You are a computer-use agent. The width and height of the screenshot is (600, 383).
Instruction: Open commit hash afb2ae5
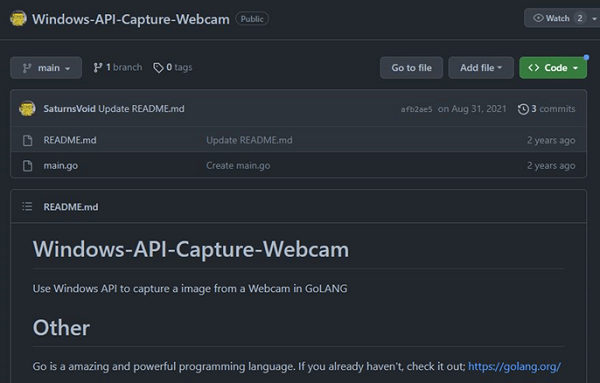(x=416, y=109)
